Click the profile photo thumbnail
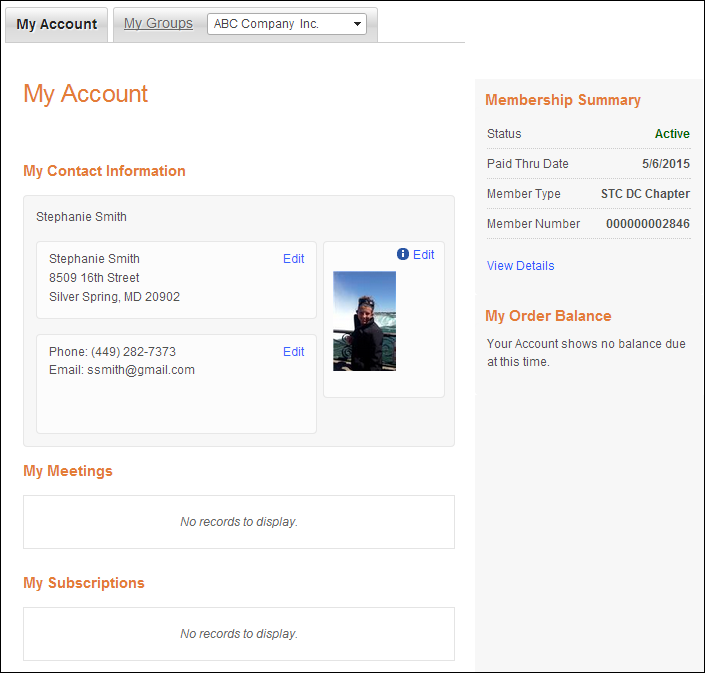This screenshot has width=705, height=673. click(x=365, y=321)
